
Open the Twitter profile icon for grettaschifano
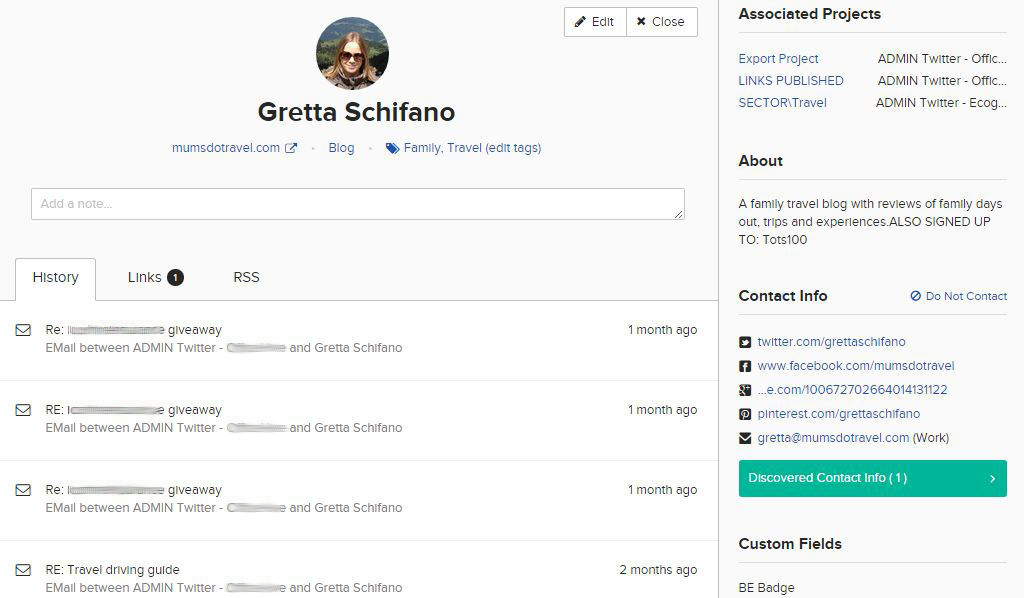pyautogui.click(x=744, y=341)
